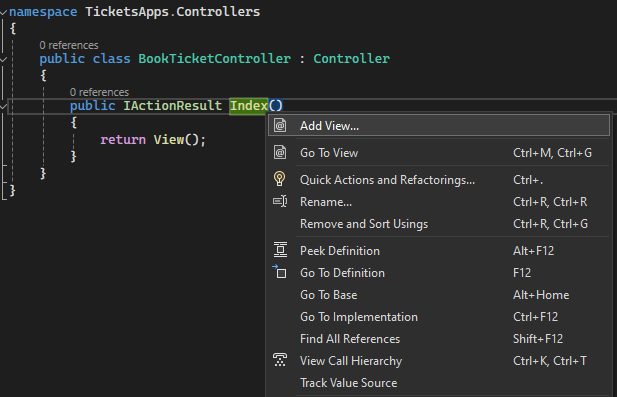
Task: Click the Go To View icon
Action: (x=280, y=152)
